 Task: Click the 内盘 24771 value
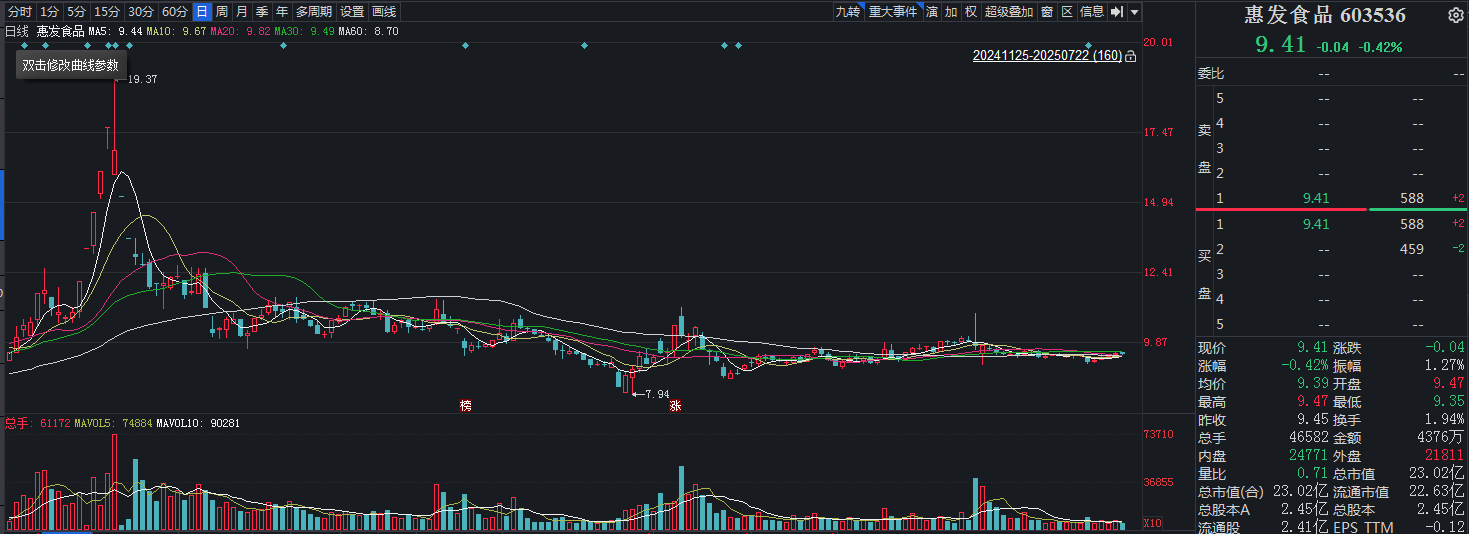coord(1309,455)
